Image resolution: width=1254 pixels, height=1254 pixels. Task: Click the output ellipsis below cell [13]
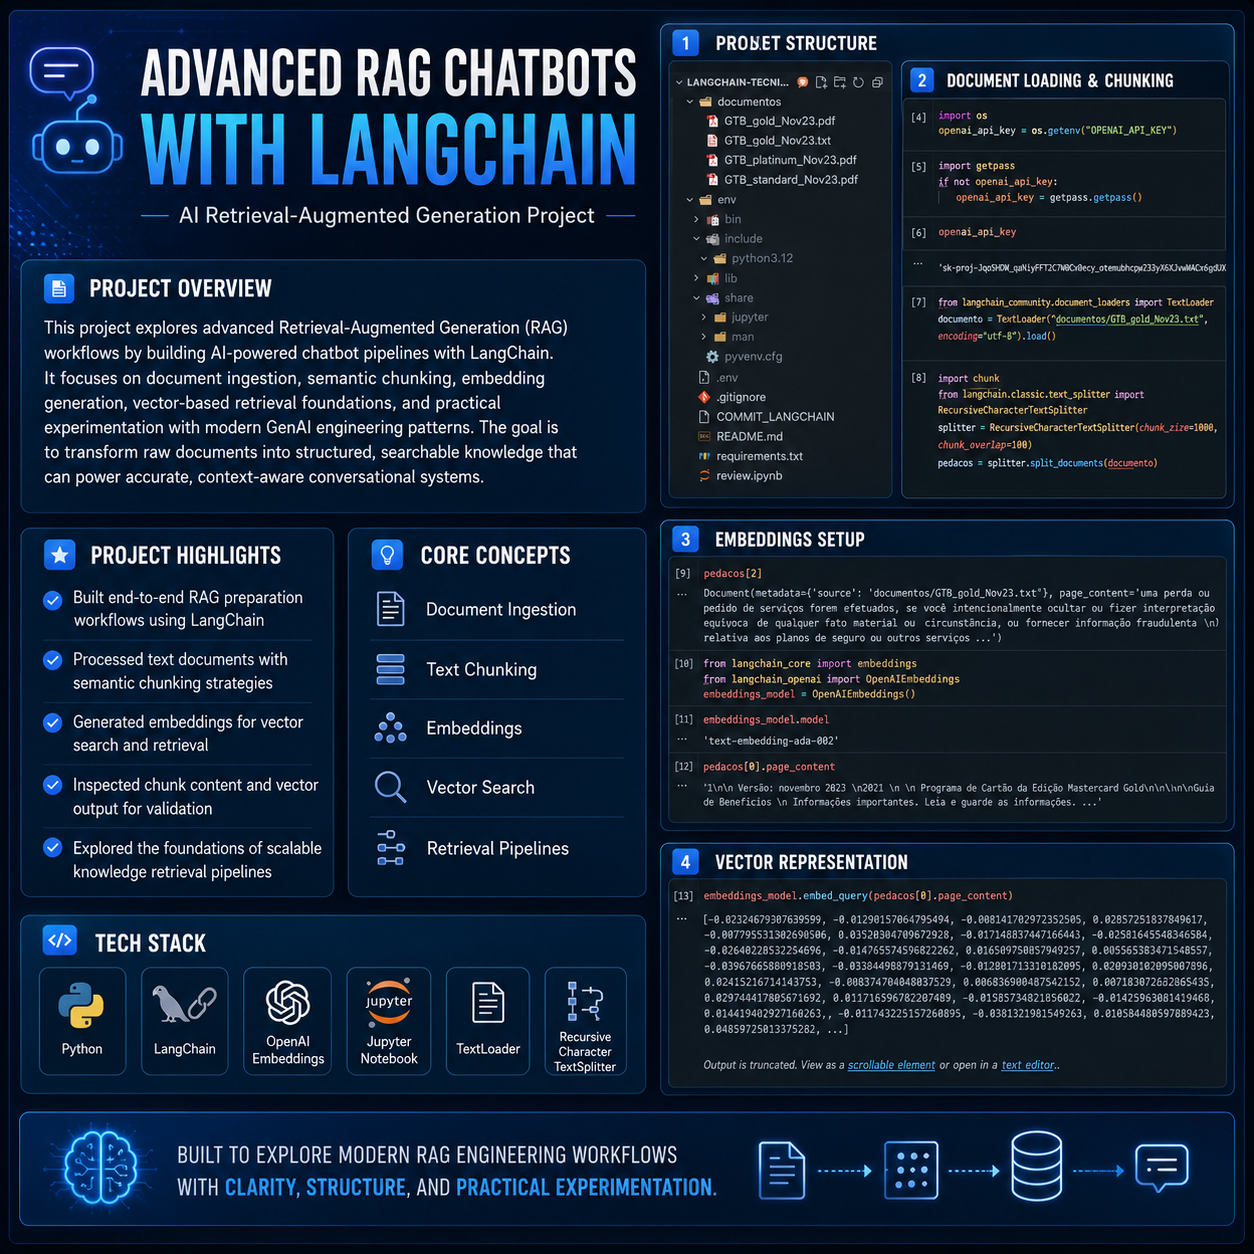pos(682,919)
